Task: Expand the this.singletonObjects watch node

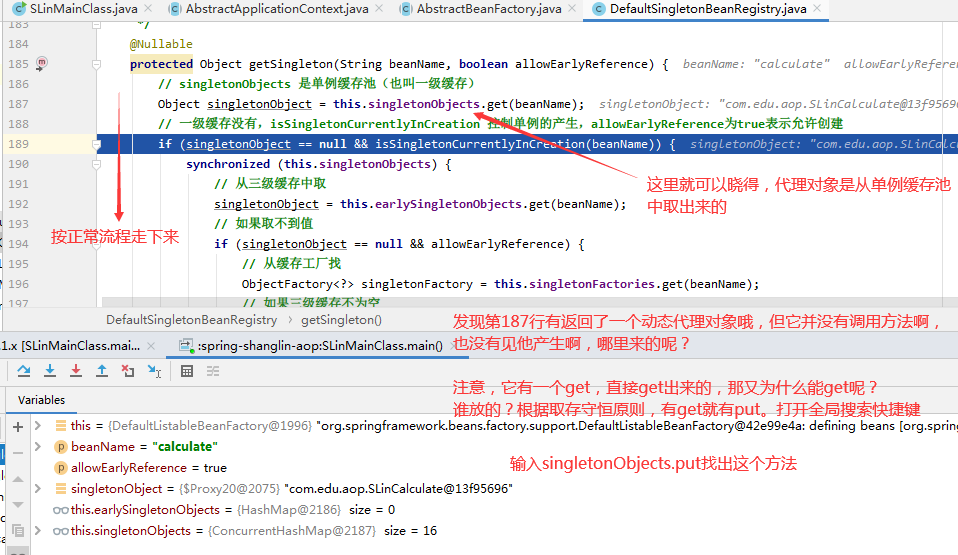Action: pos(38,531)
